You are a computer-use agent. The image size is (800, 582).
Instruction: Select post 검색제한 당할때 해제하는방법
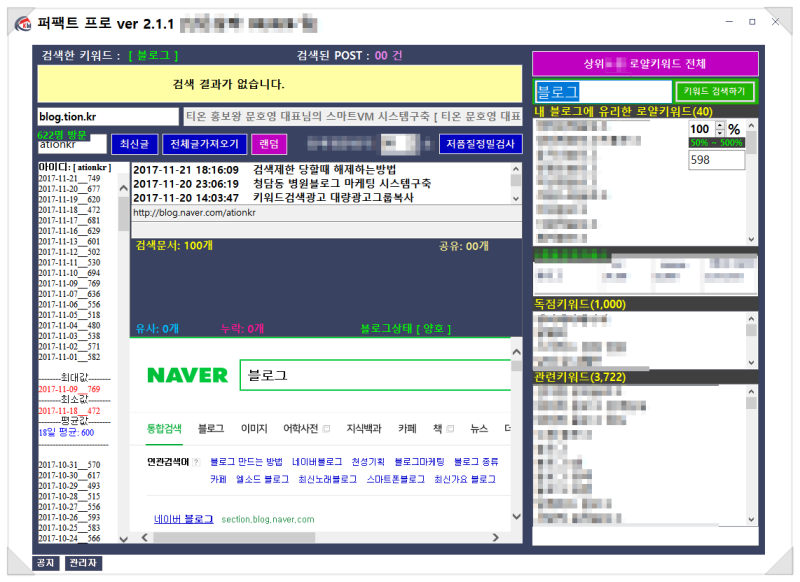click(x=324, y=169)
